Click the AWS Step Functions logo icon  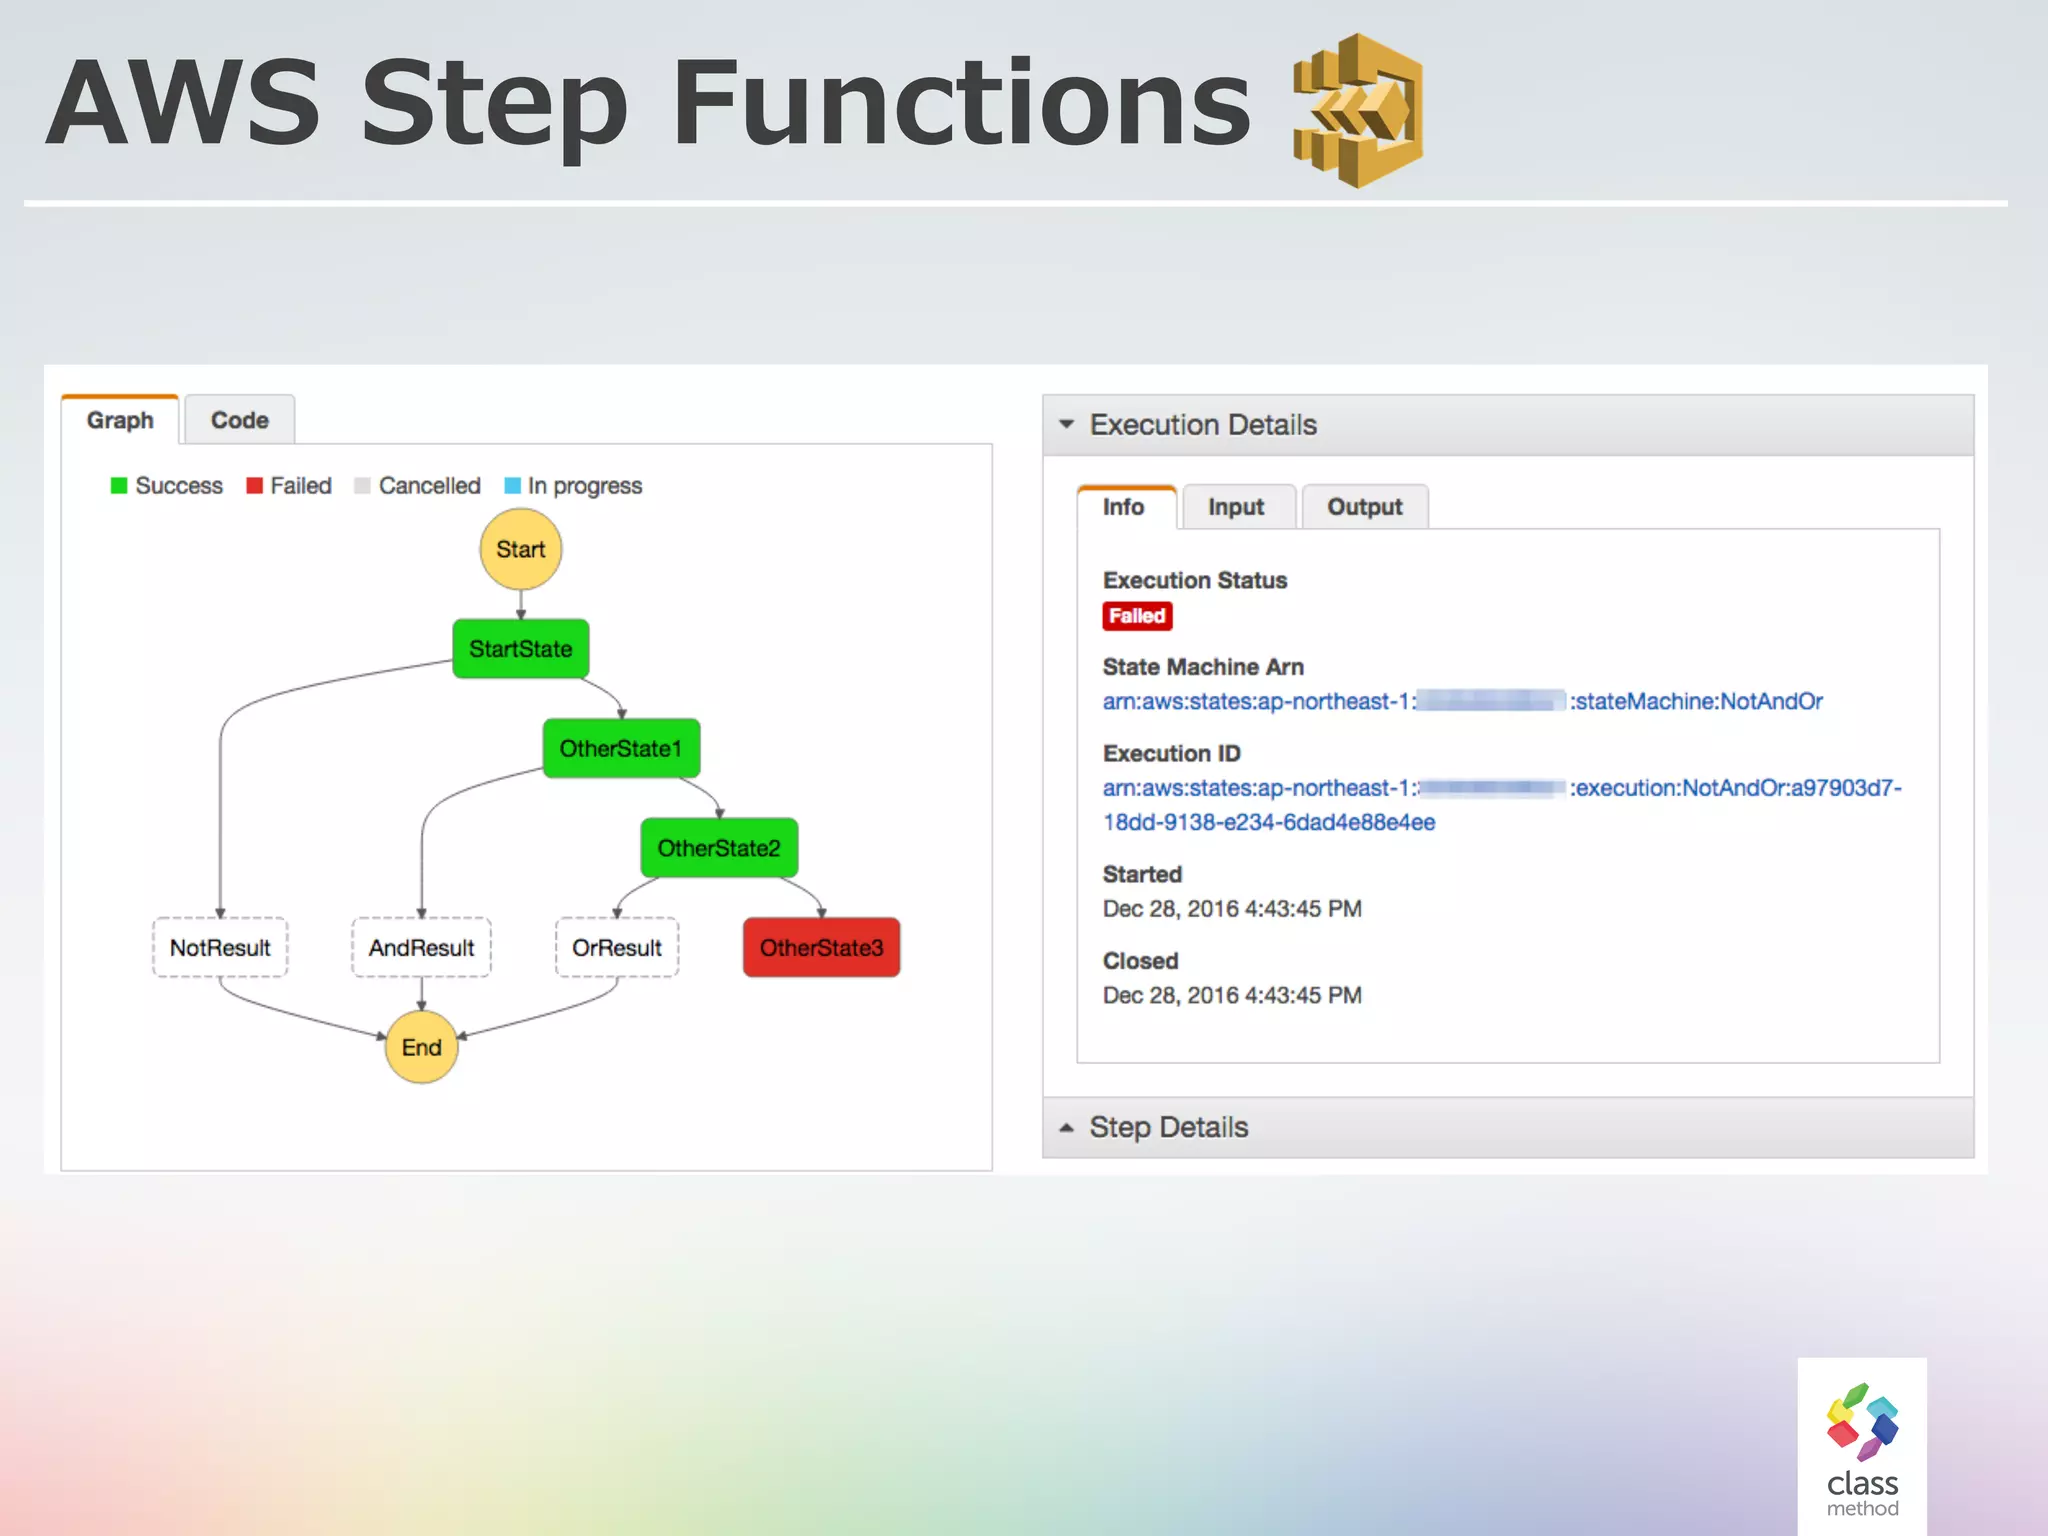tap(1358, 110)
